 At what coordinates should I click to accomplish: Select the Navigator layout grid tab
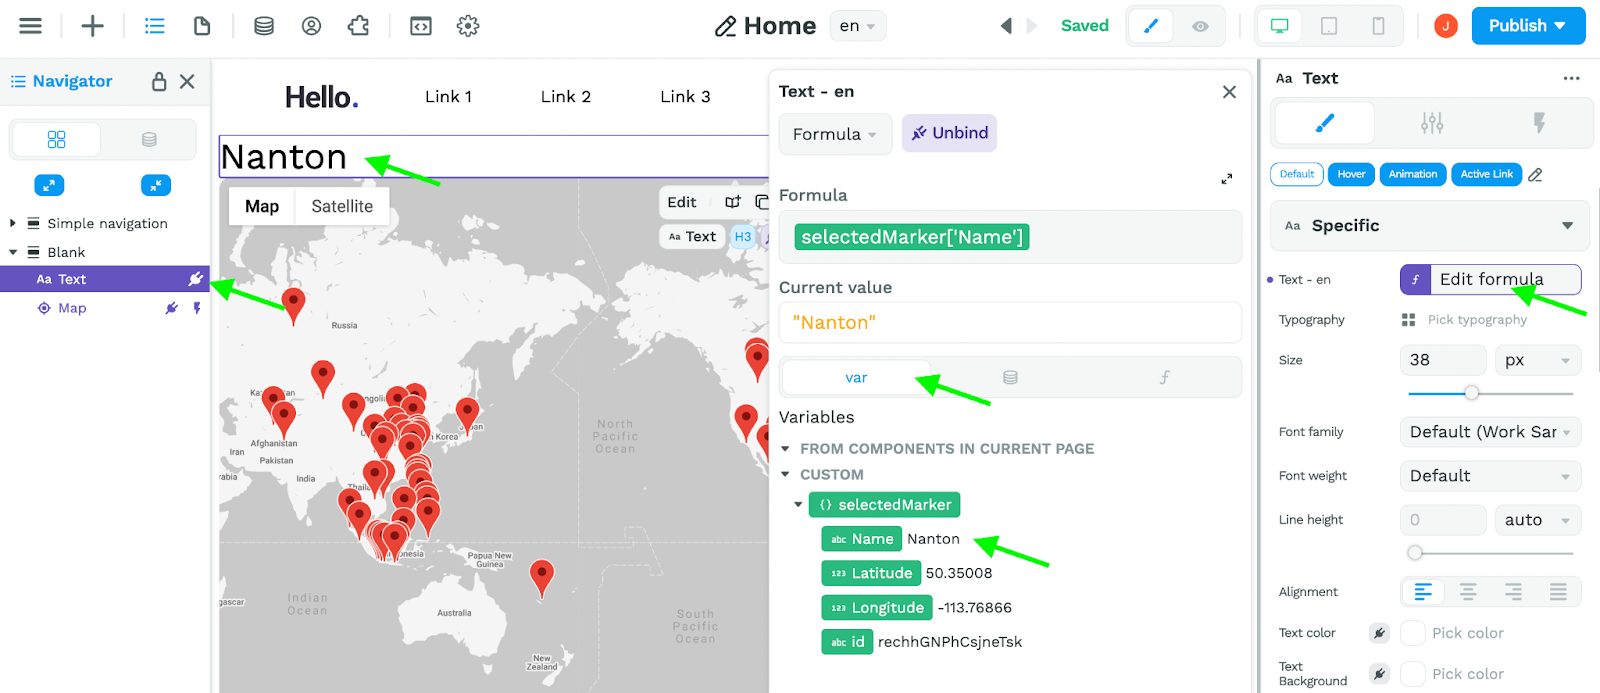coord(56,139)
